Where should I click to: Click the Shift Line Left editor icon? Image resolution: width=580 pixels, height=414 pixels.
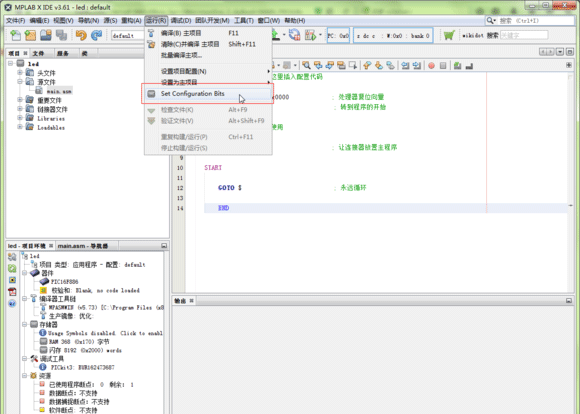click(405, 65)
